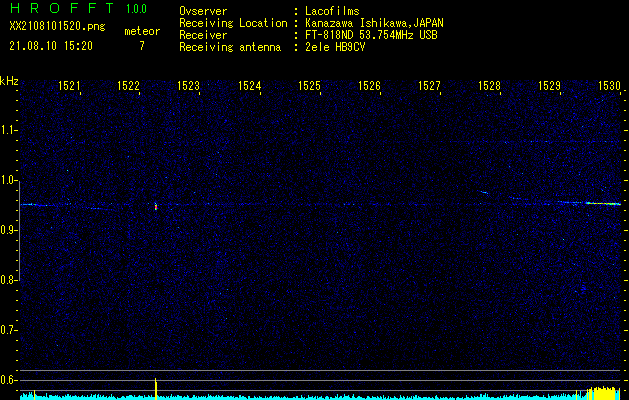Click the 1526 time axis marker
The image size is (629, 400).
pos(369,86)
